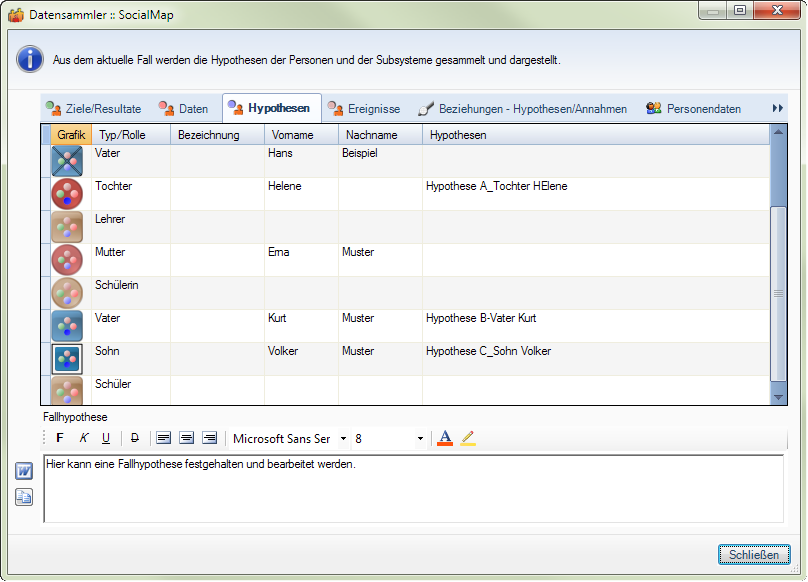
Task: Click 'Muster' surname in the Sohn row
Action: [358, 351]
